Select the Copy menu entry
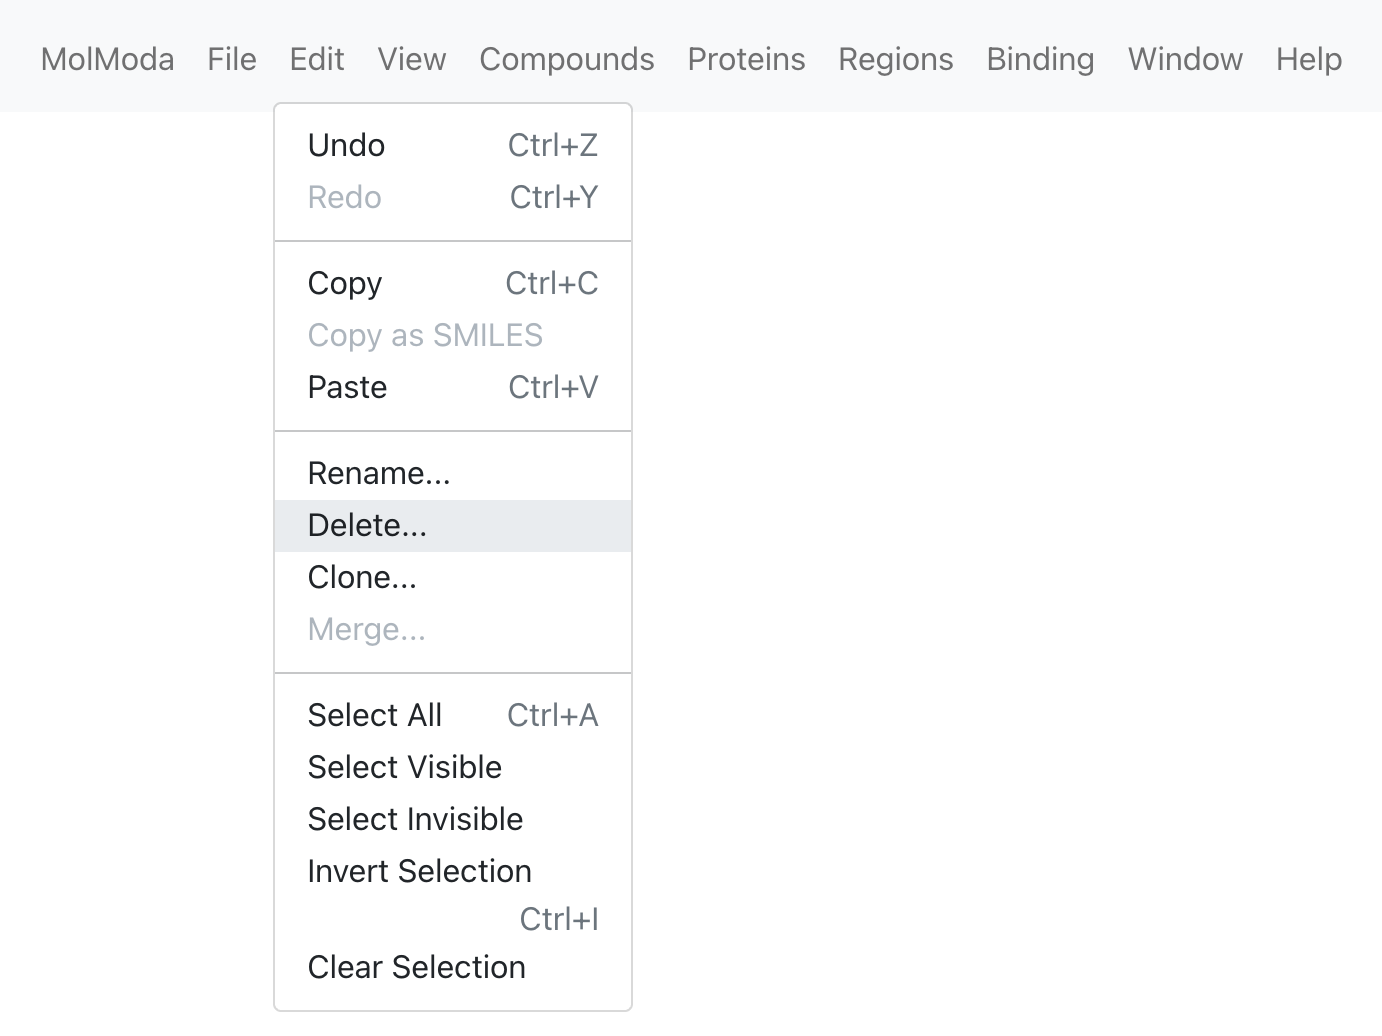The image size is (1382, 1036). (453, 283)
